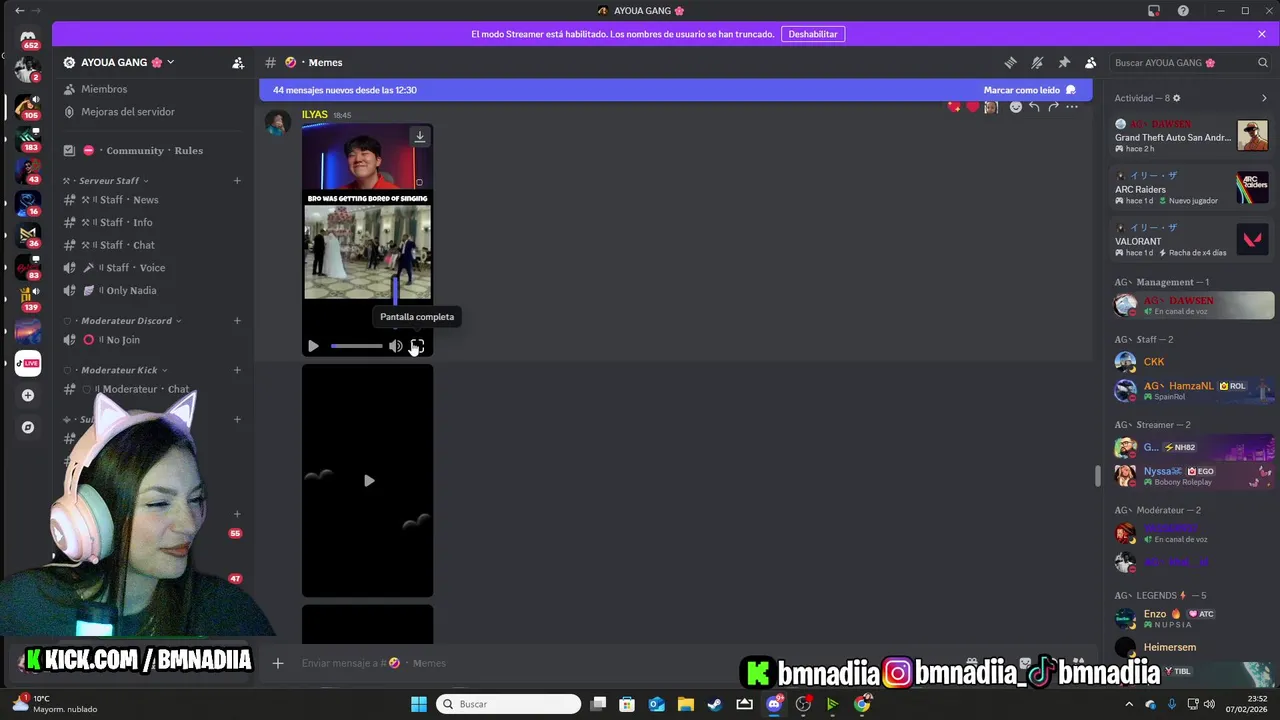Click the add a server plus icon
This screenshot has height=720, width=1280.
tap(28, 395)
